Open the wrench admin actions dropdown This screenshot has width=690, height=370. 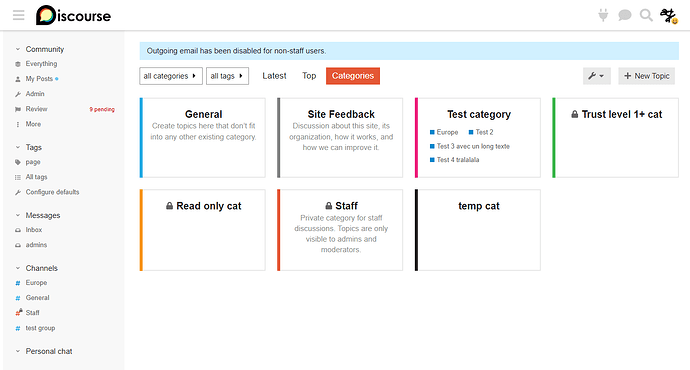point(596,76)
